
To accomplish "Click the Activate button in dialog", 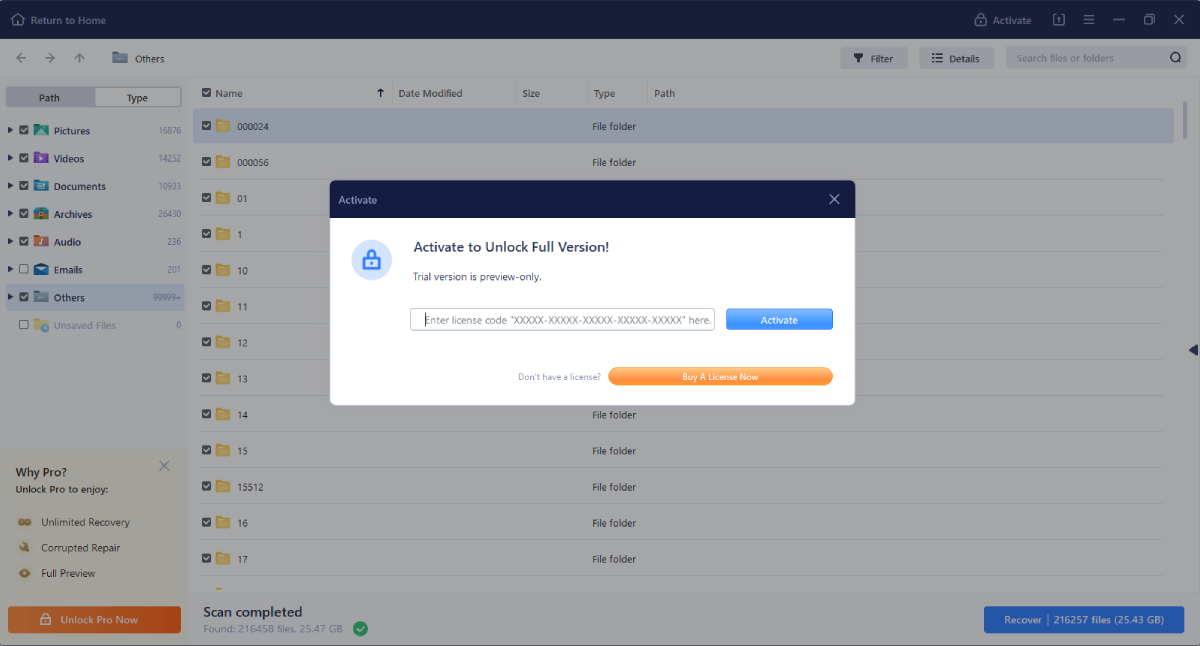I will (x=779, y=320).
